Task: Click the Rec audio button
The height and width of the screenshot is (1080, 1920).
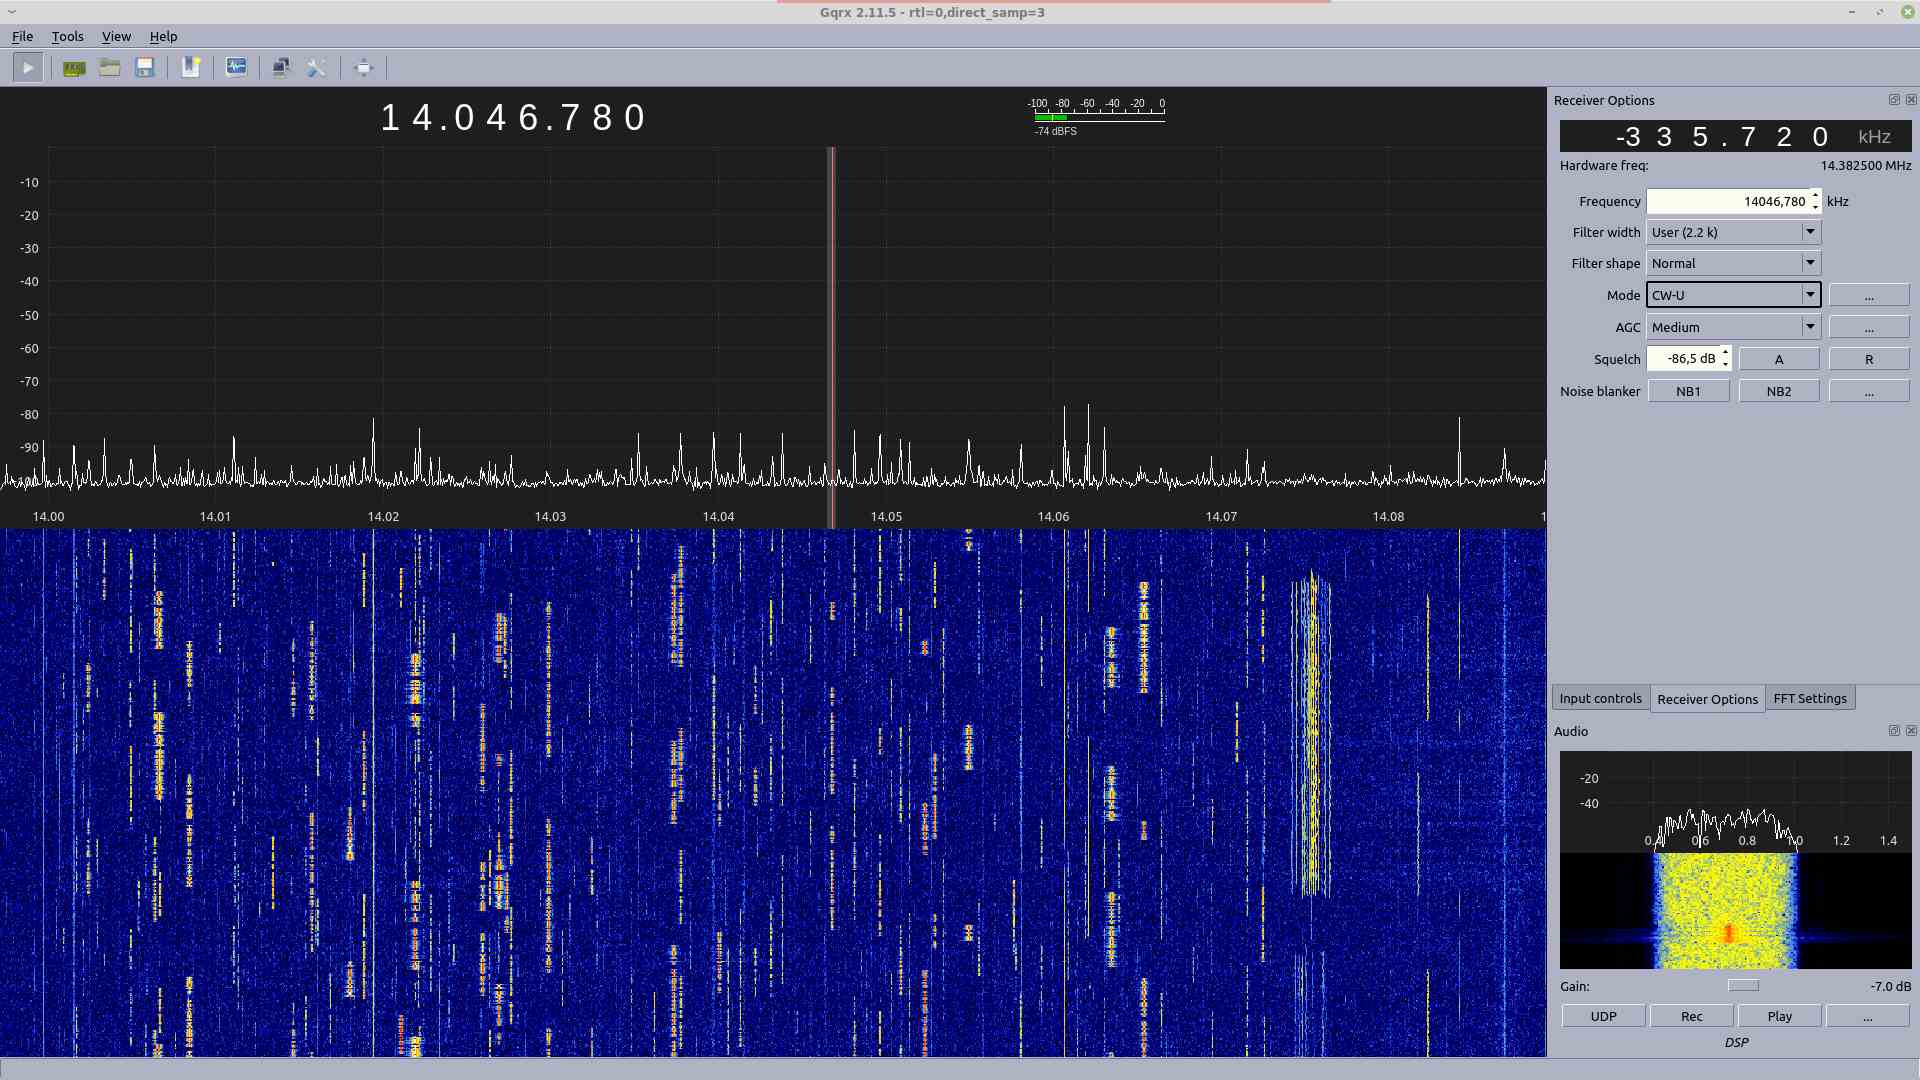Action: tap(1691, 1016)
